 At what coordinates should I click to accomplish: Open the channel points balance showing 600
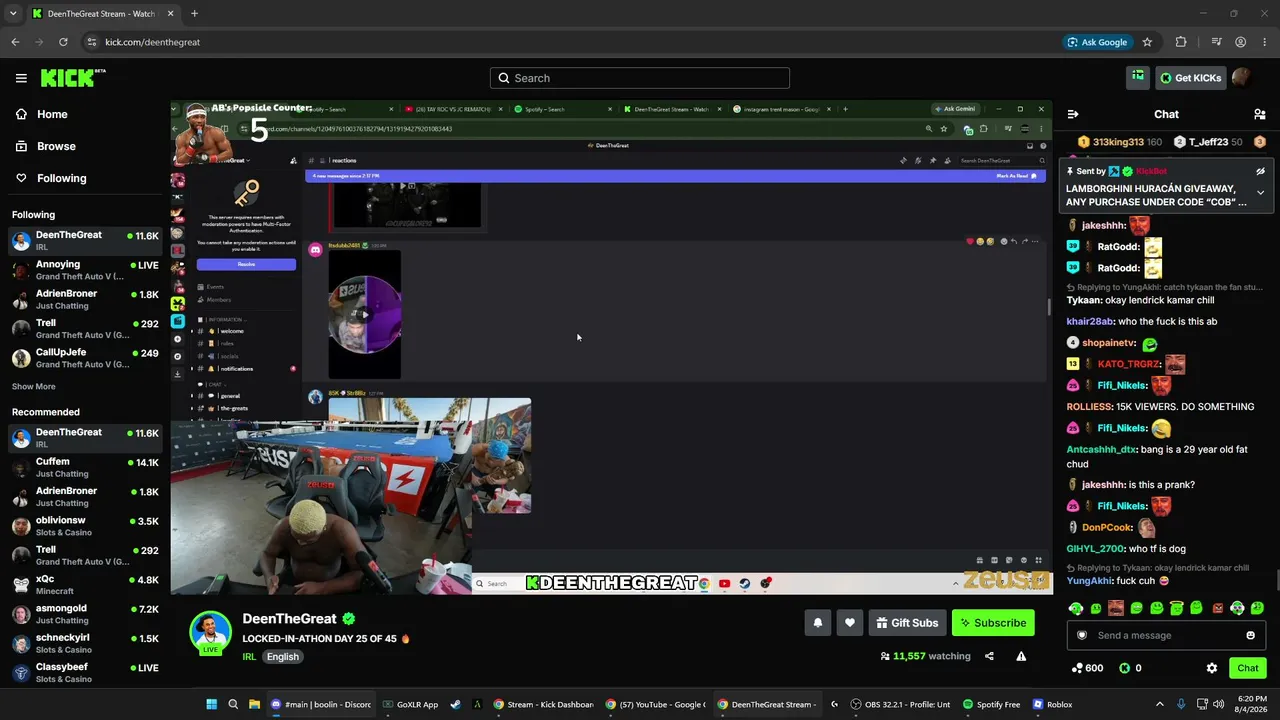click(x=1087, y=668)
